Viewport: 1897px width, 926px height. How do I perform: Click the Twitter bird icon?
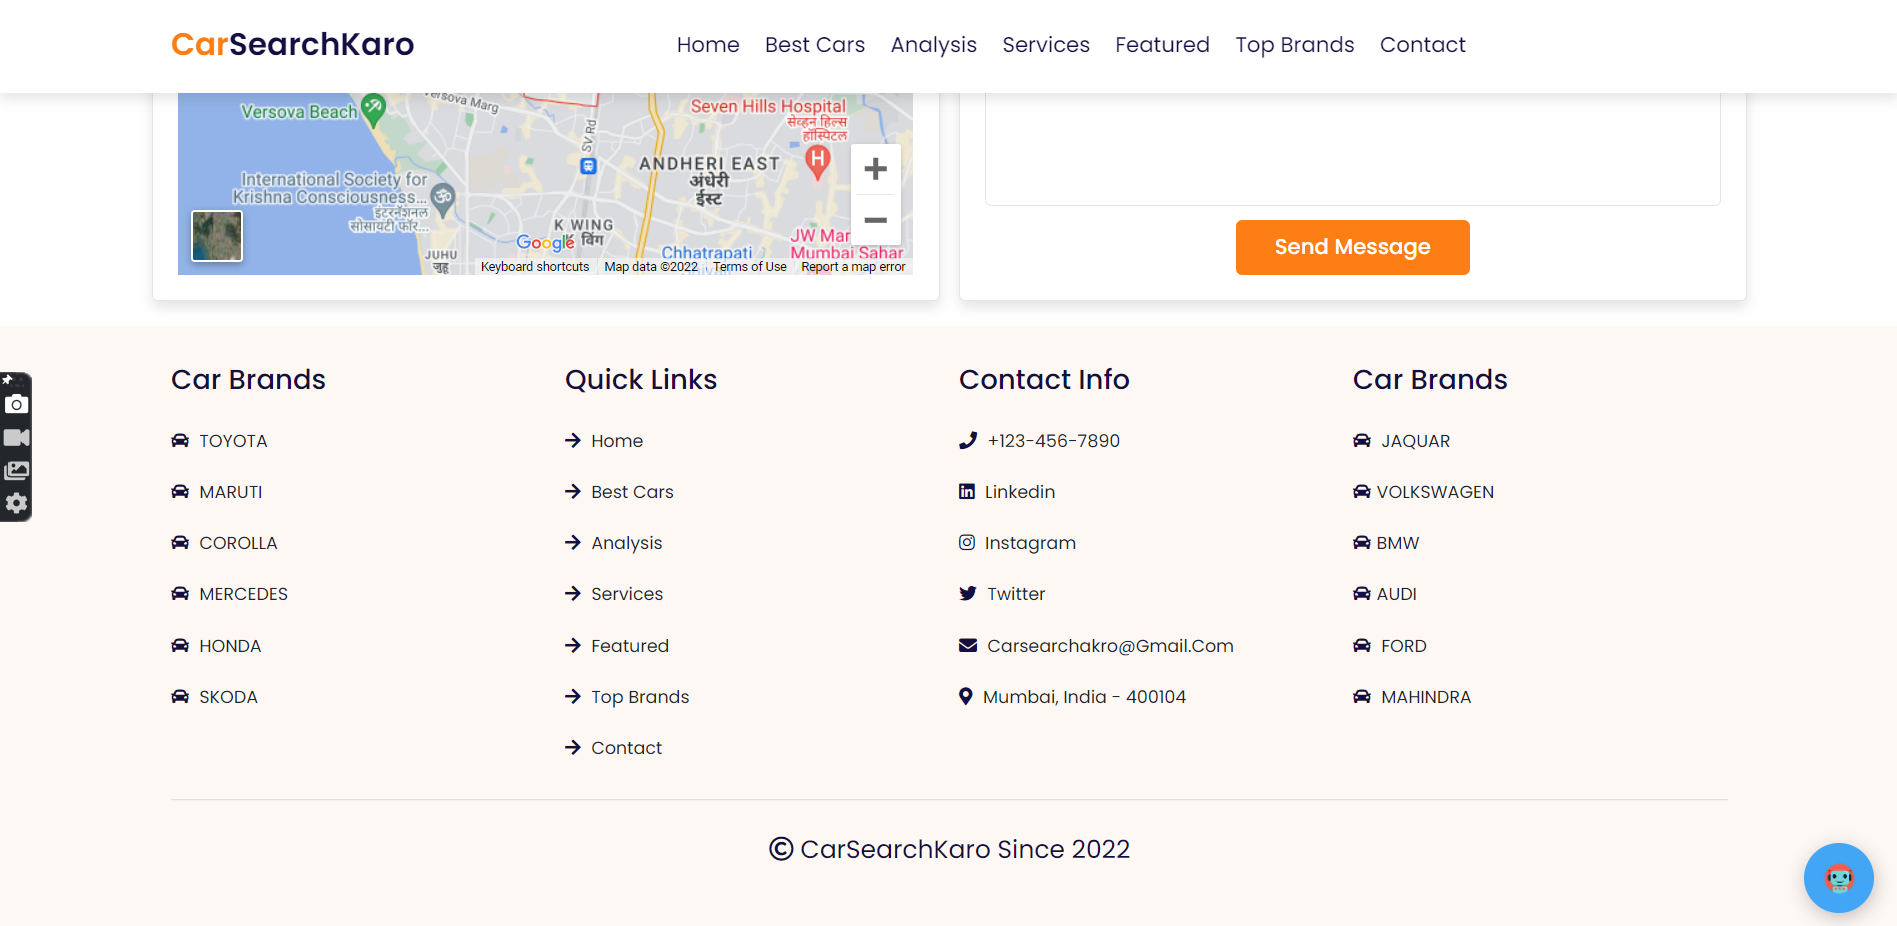(968, 593)
